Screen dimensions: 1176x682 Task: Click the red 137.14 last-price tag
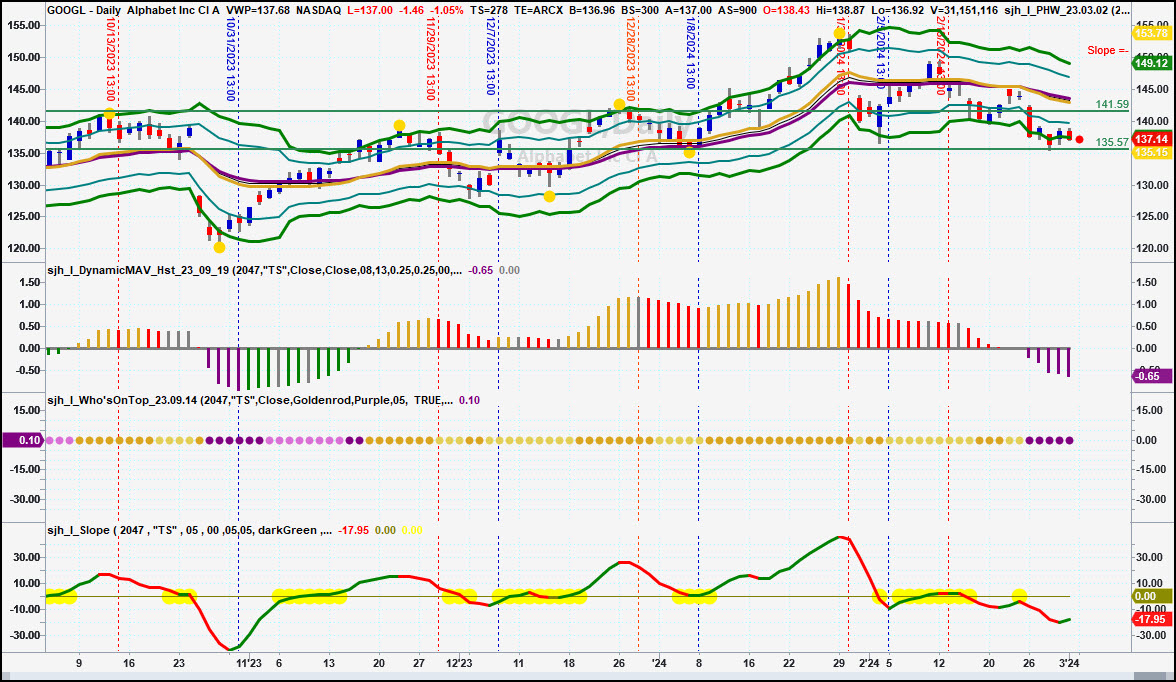[x=1152, y=140]
